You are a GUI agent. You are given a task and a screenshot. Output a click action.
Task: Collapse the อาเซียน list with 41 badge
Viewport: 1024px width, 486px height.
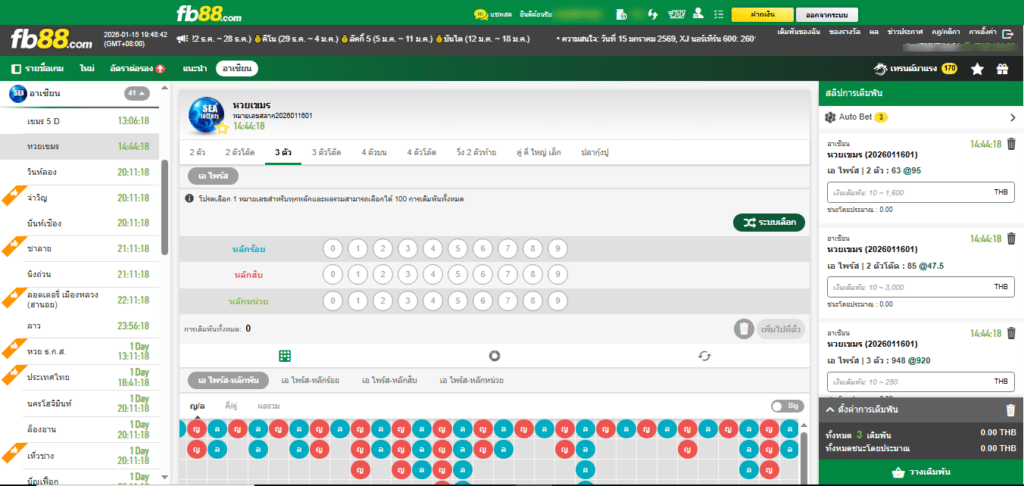(x=137, y=93)
